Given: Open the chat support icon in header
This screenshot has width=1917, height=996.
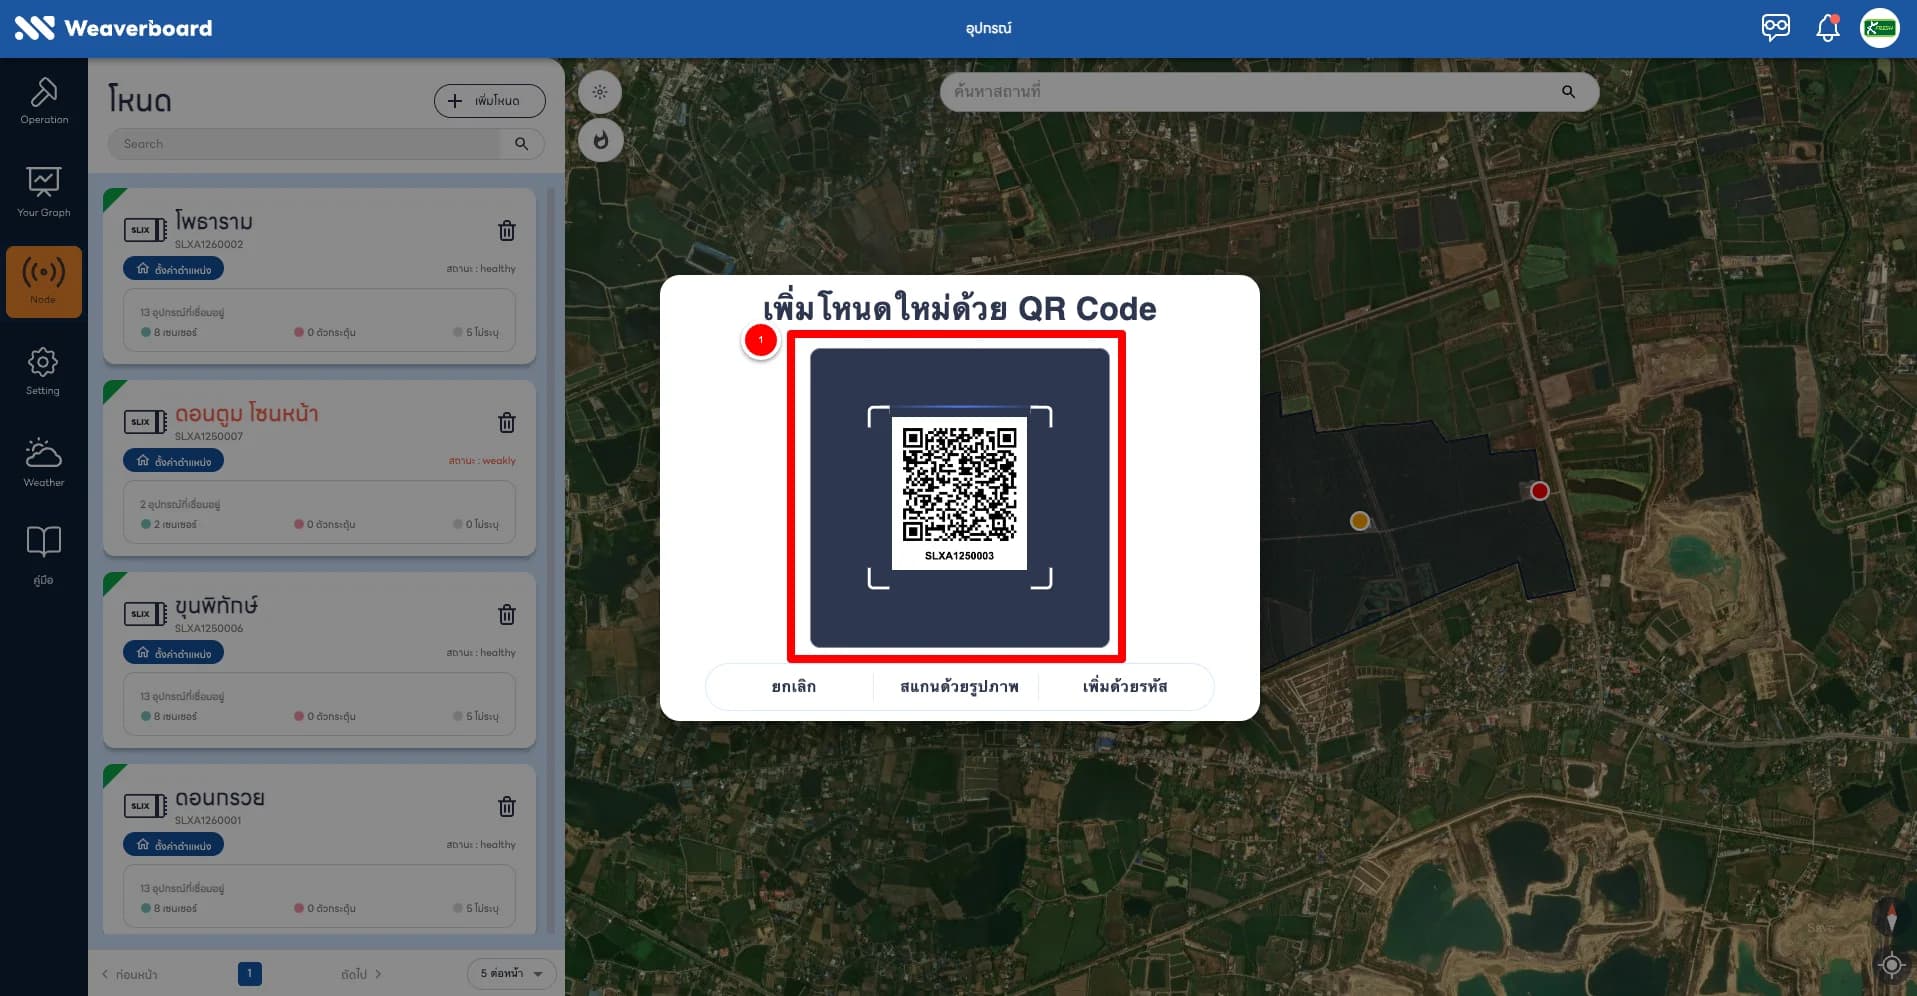Looking at the screenshot, I should pos(1776,28).
